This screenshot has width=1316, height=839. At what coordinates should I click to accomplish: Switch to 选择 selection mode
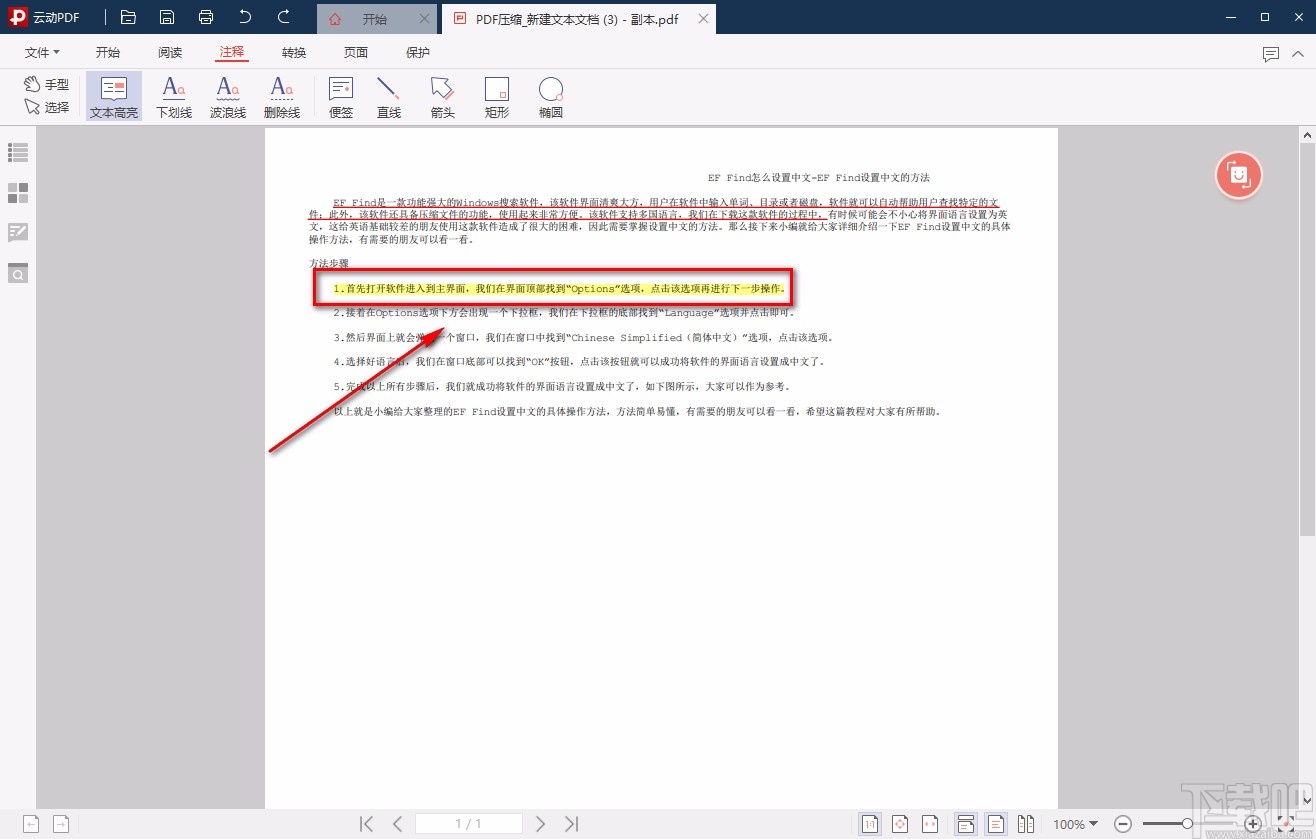(x=47, y=107)
